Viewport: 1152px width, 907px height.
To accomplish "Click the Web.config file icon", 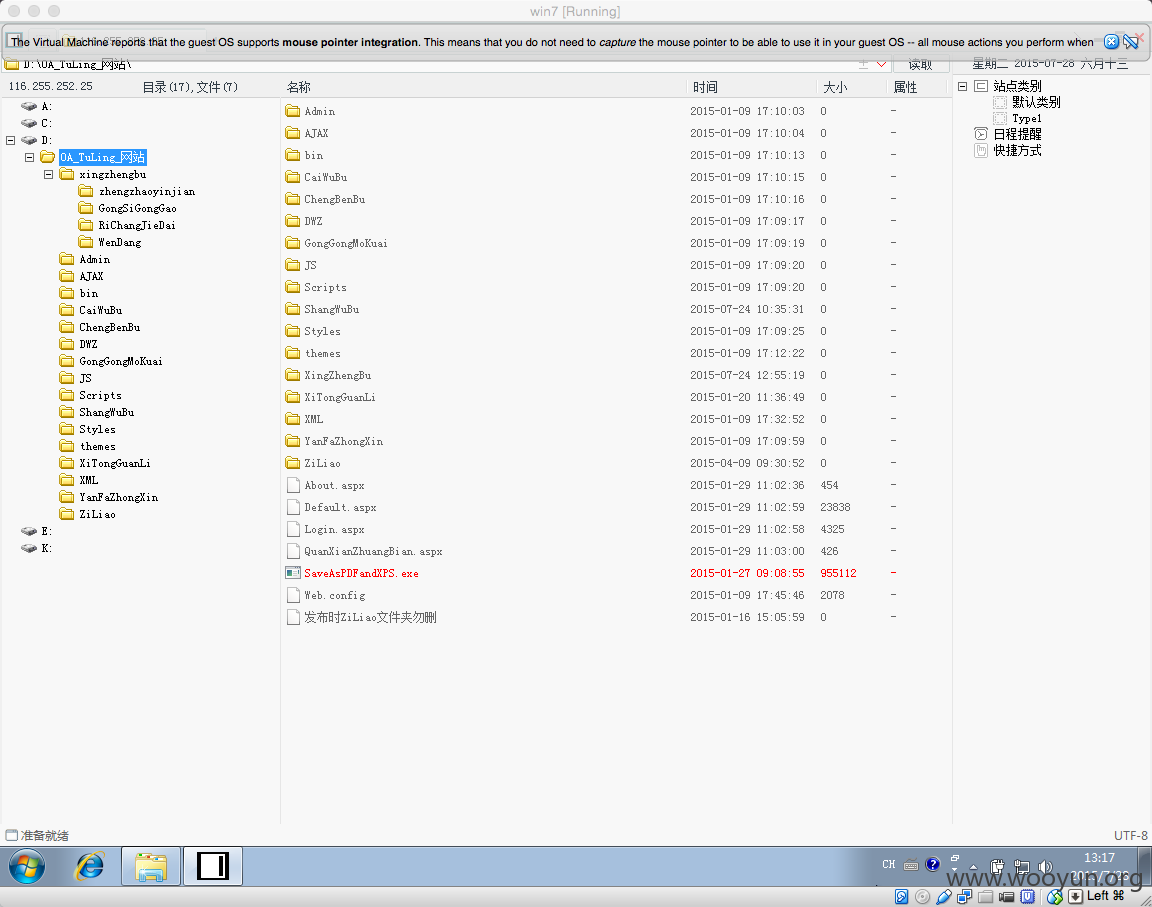I will (293, 595).
